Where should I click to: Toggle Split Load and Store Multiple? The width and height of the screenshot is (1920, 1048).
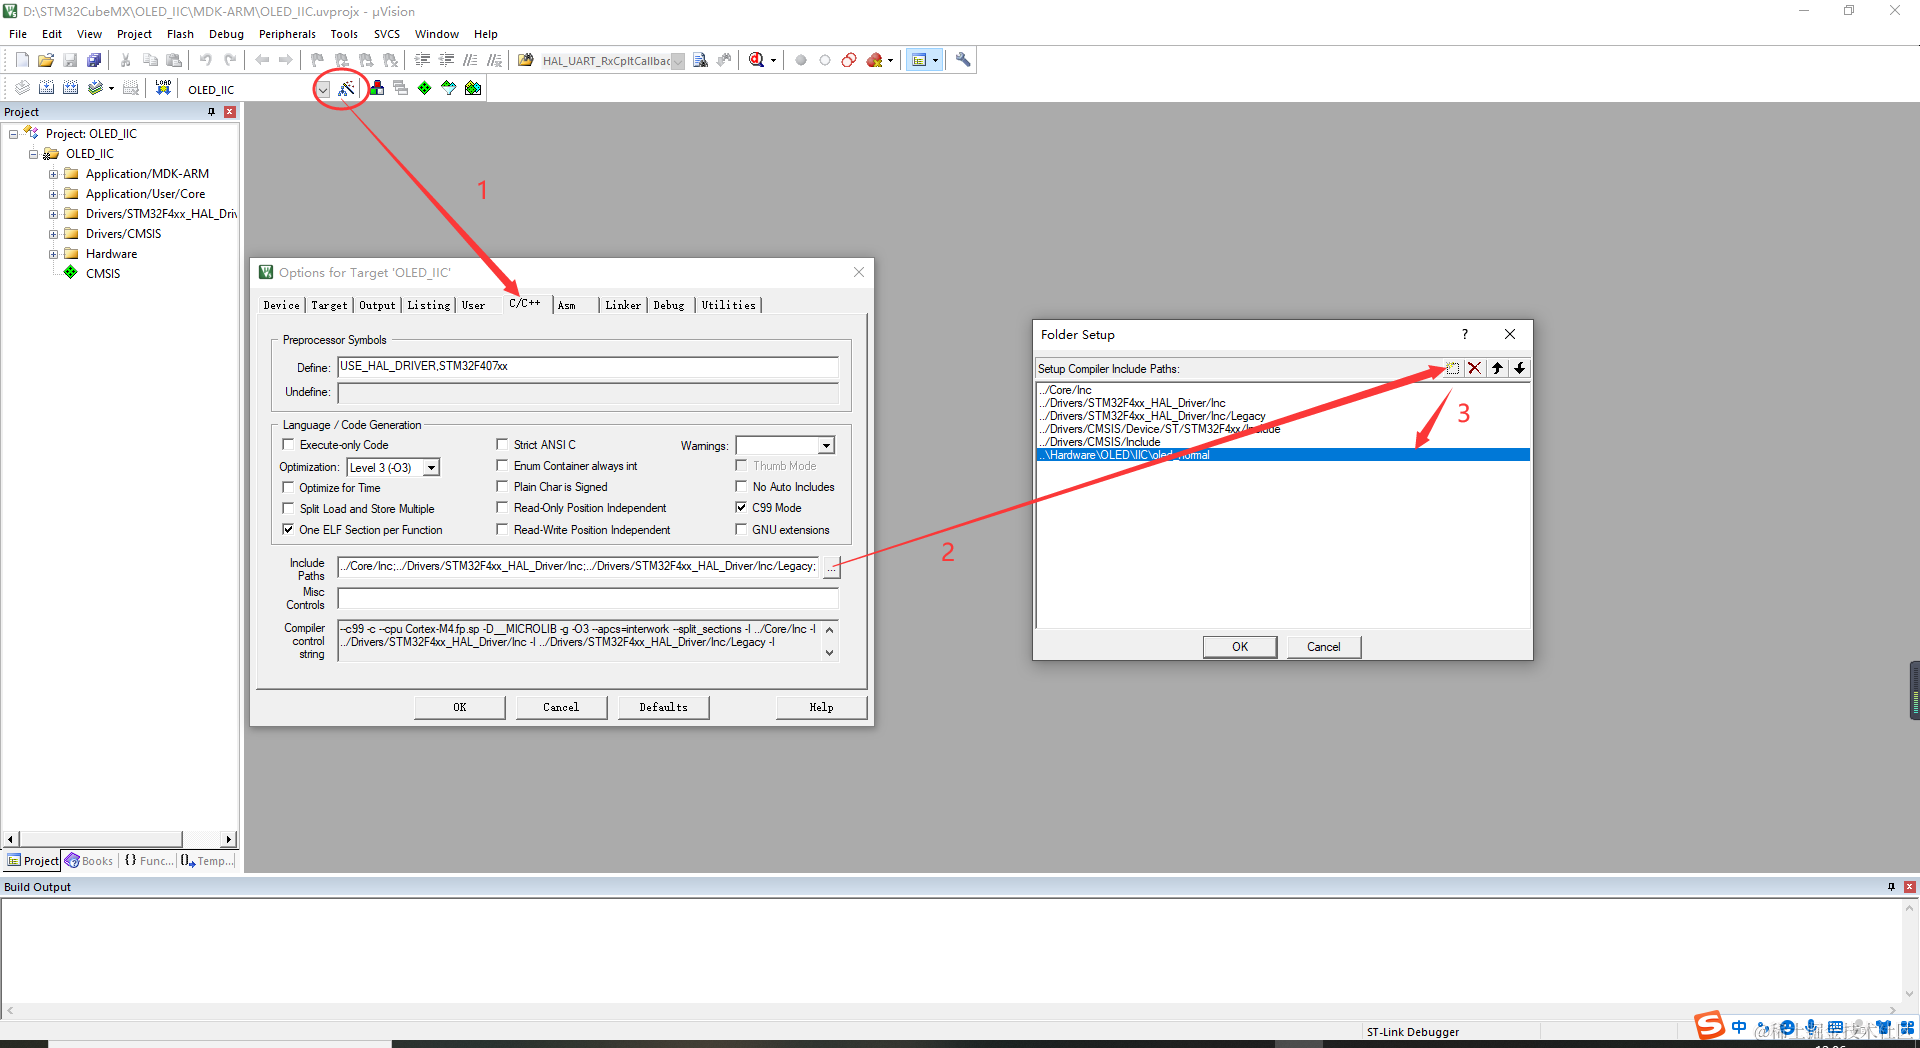(289, 508)
